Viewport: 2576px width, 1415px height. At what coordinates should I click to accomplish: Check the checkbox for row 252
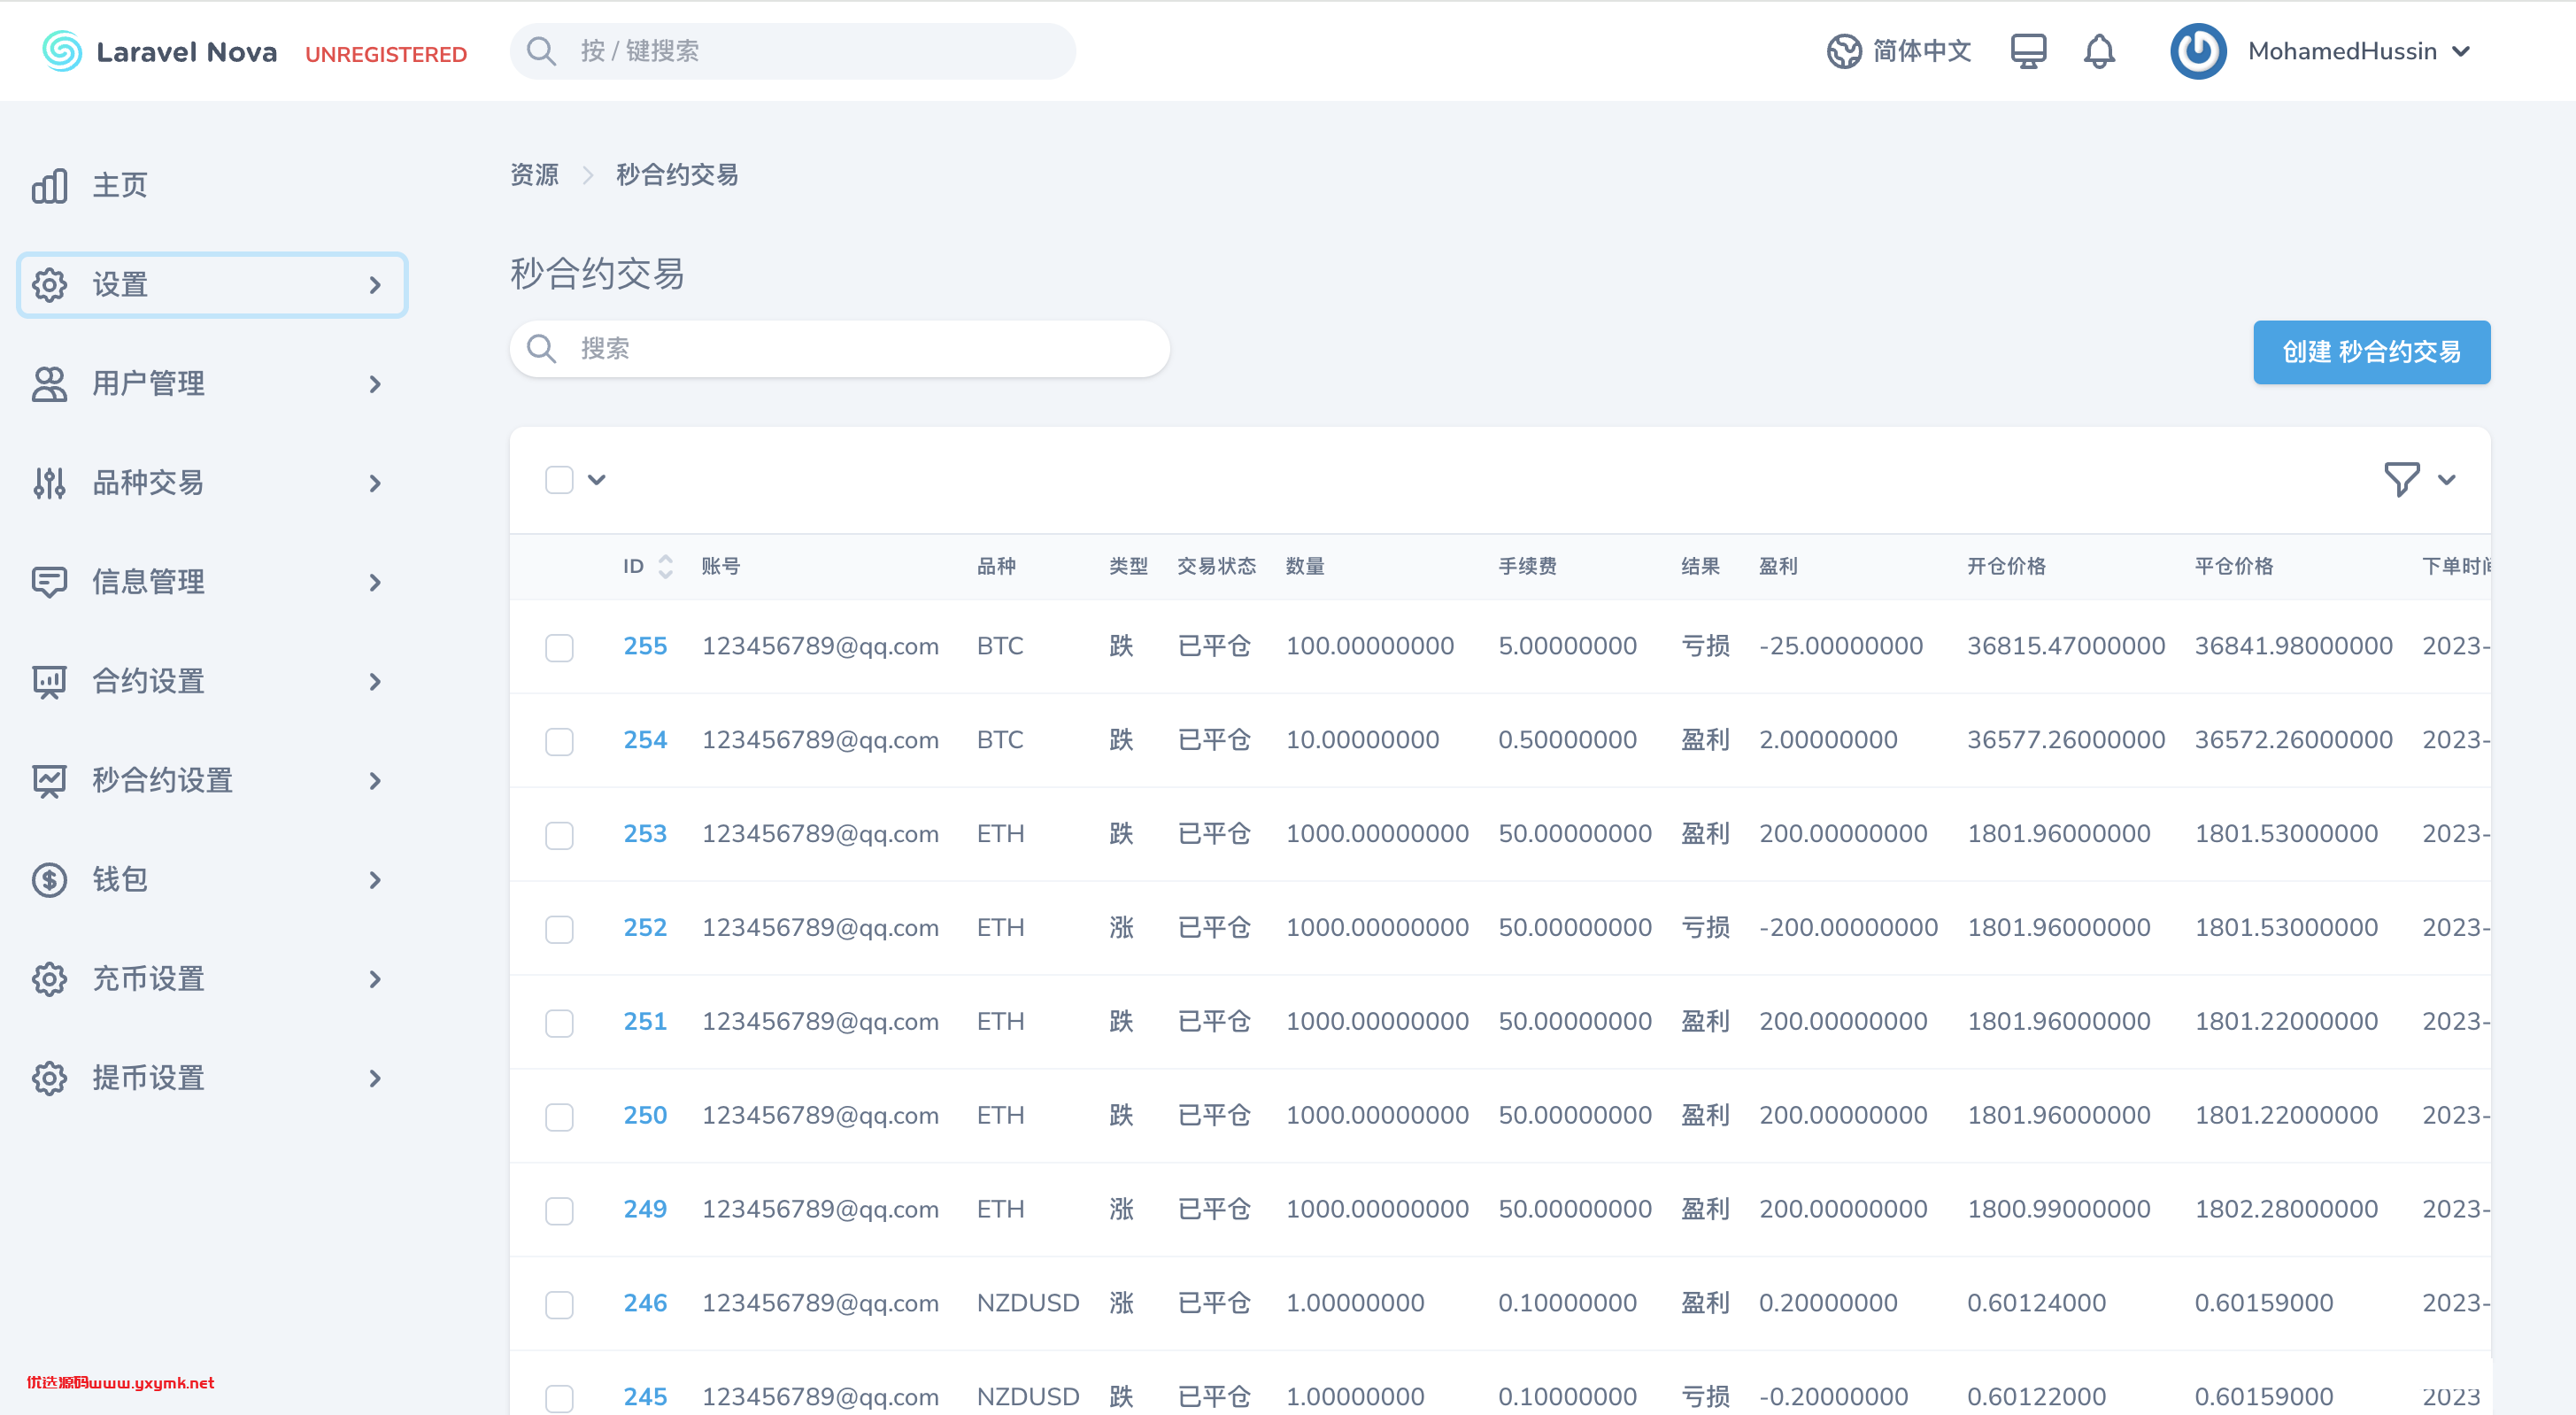click(x=559, y=929)
